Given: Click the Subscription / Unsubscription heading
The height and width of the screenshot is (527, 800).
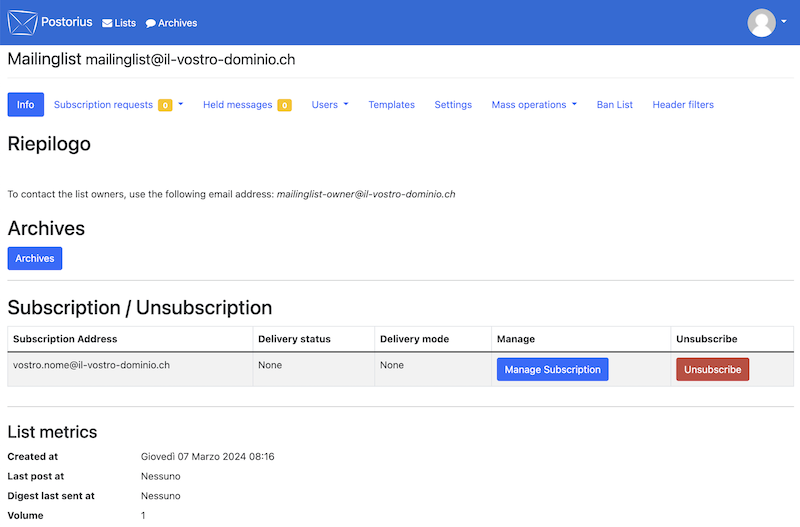Looking at the screenshot, I should 140,308.
